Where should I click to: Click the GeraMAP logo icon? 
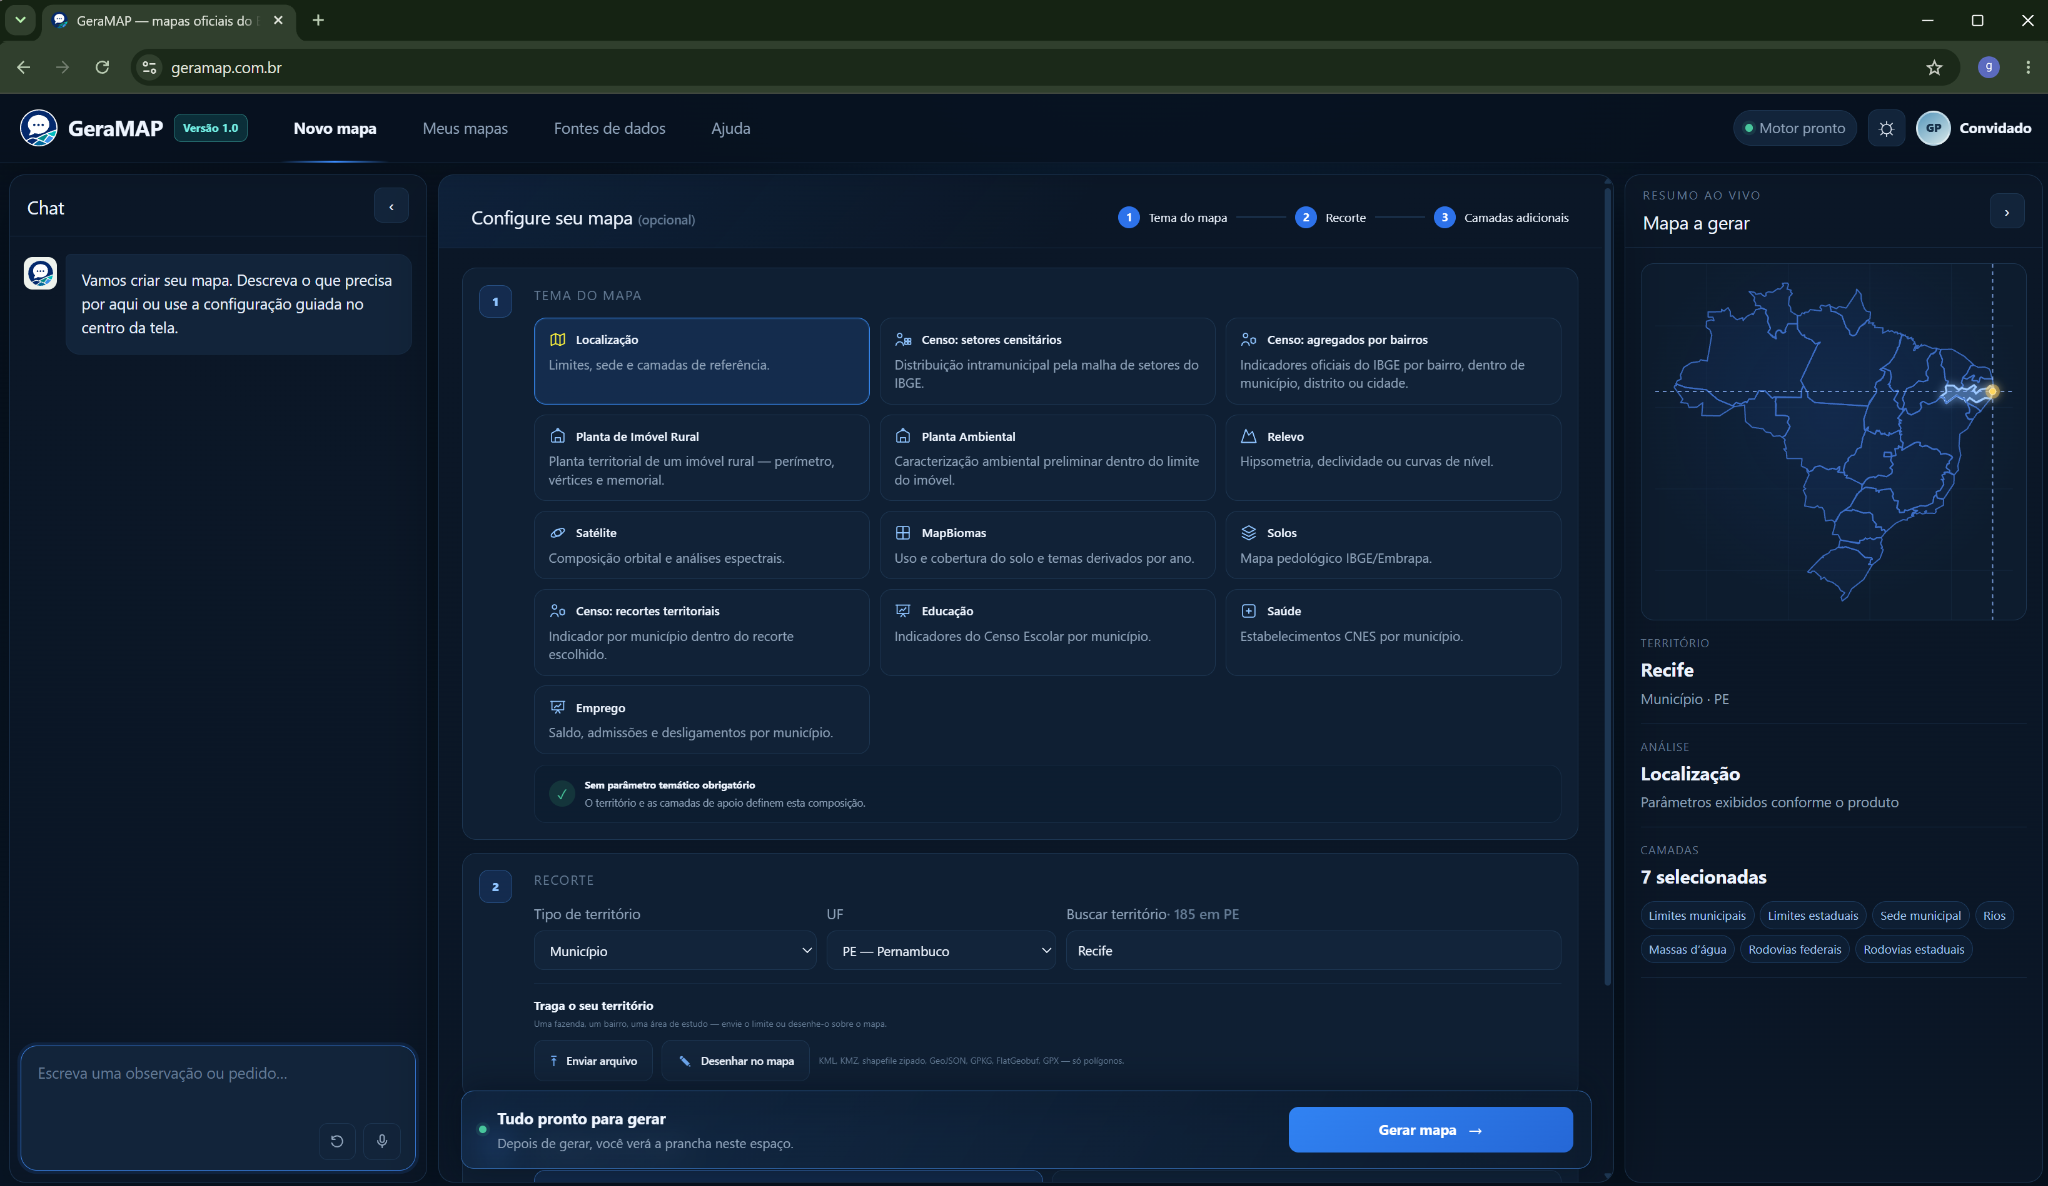(x=39, y=128)
